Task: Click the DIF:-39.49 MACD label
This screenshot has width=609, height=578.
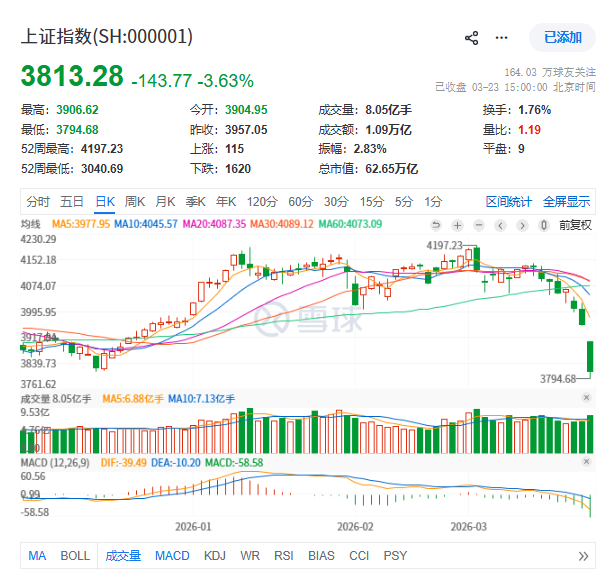Action: [124, 463]
